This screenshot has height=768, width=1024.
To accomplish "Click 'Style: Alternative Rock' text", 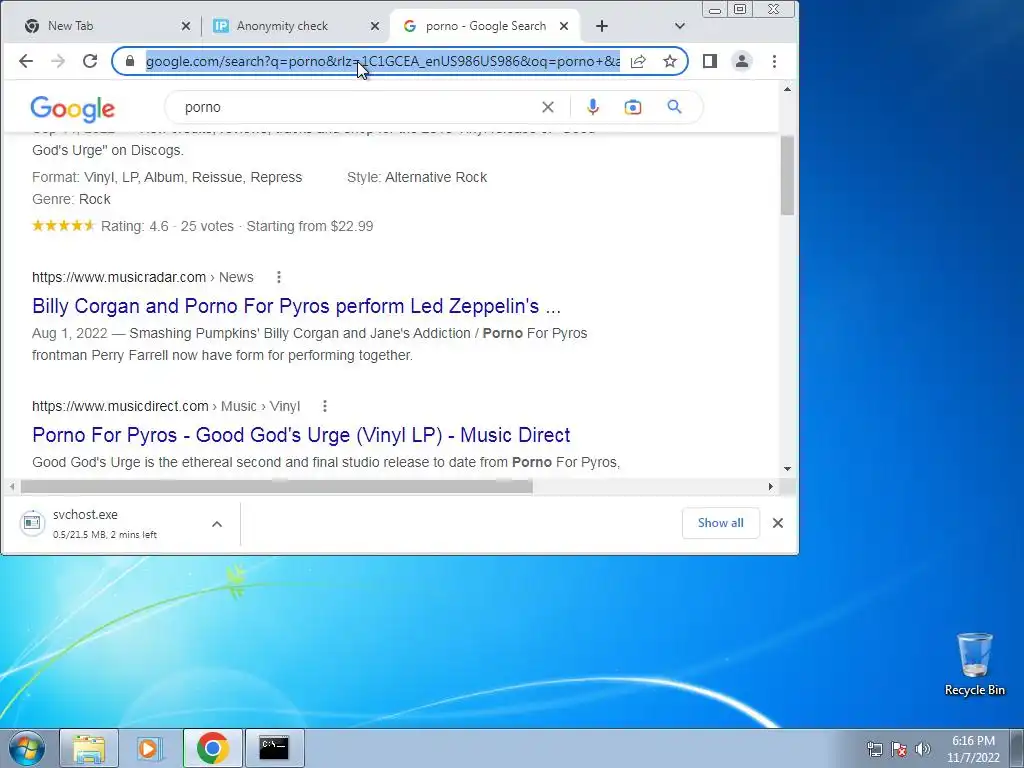I will 417,177.
